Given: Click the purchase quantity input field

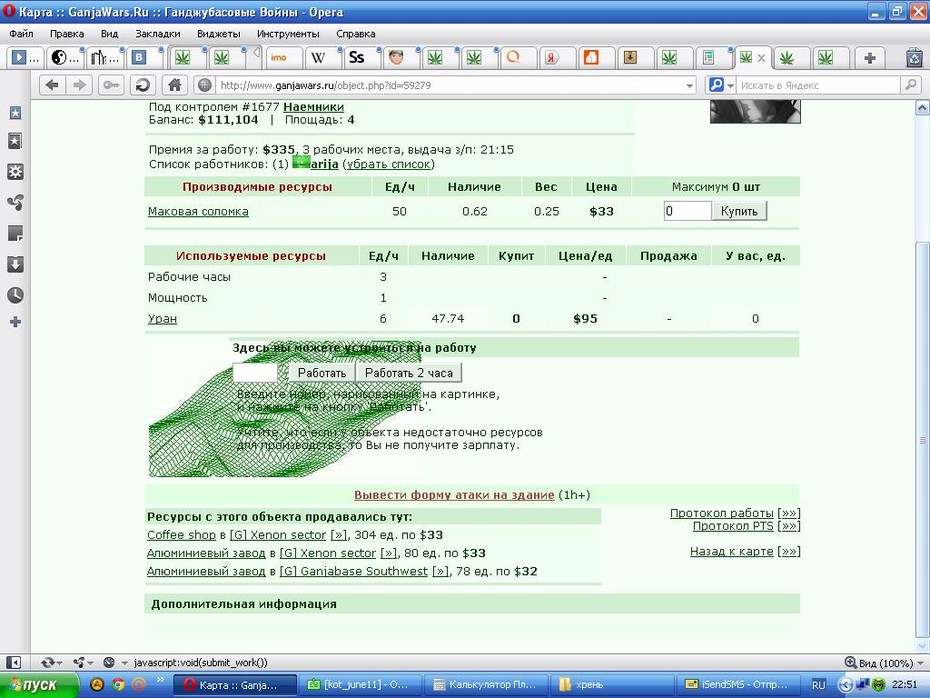Looking at the screenshot, I should tap(687, 211).
